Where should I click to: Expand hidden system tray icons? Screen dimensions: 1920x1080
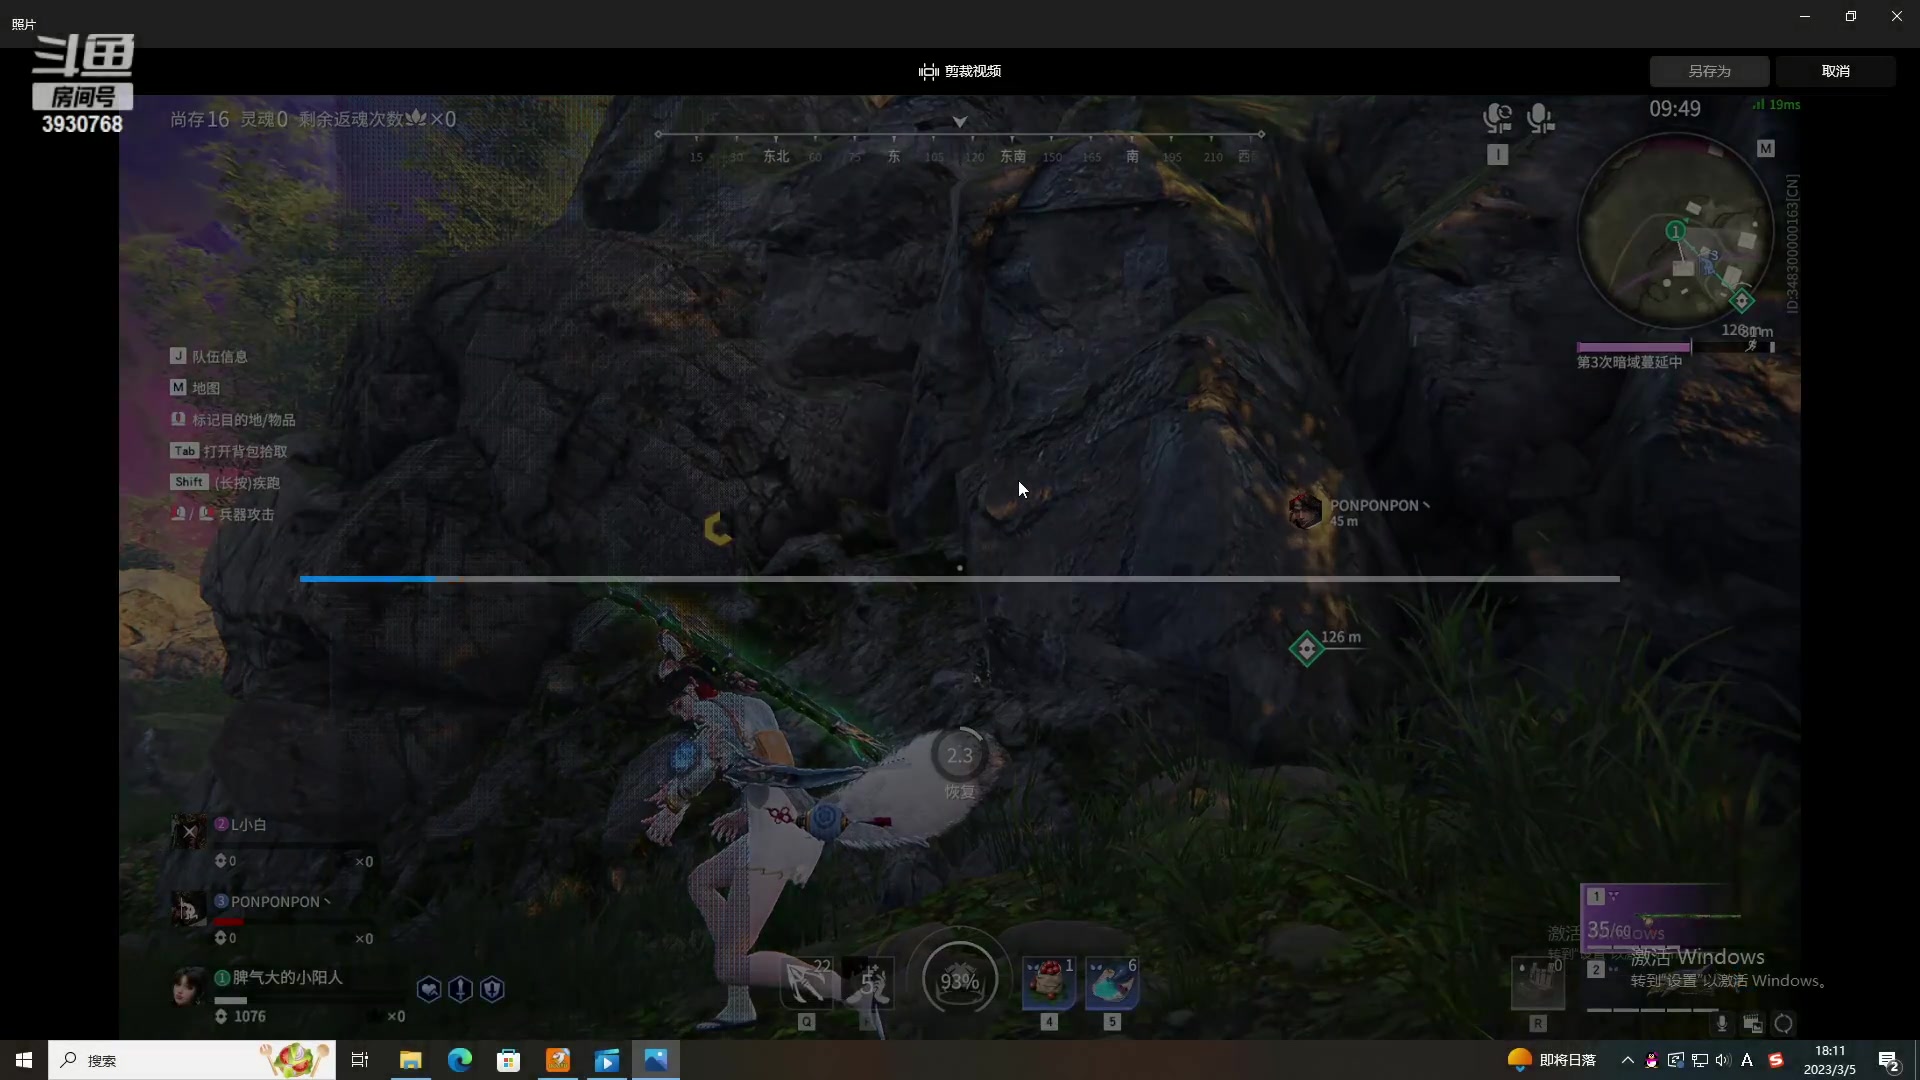[x=1627, y=1060]
